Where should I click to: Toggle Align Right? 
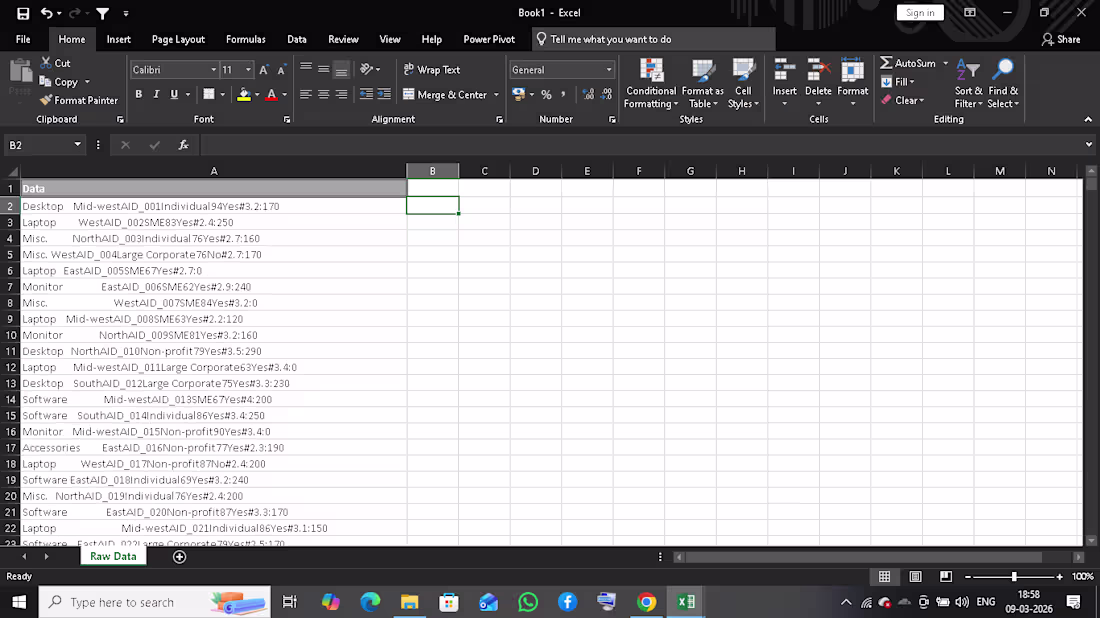click(341, 94)
